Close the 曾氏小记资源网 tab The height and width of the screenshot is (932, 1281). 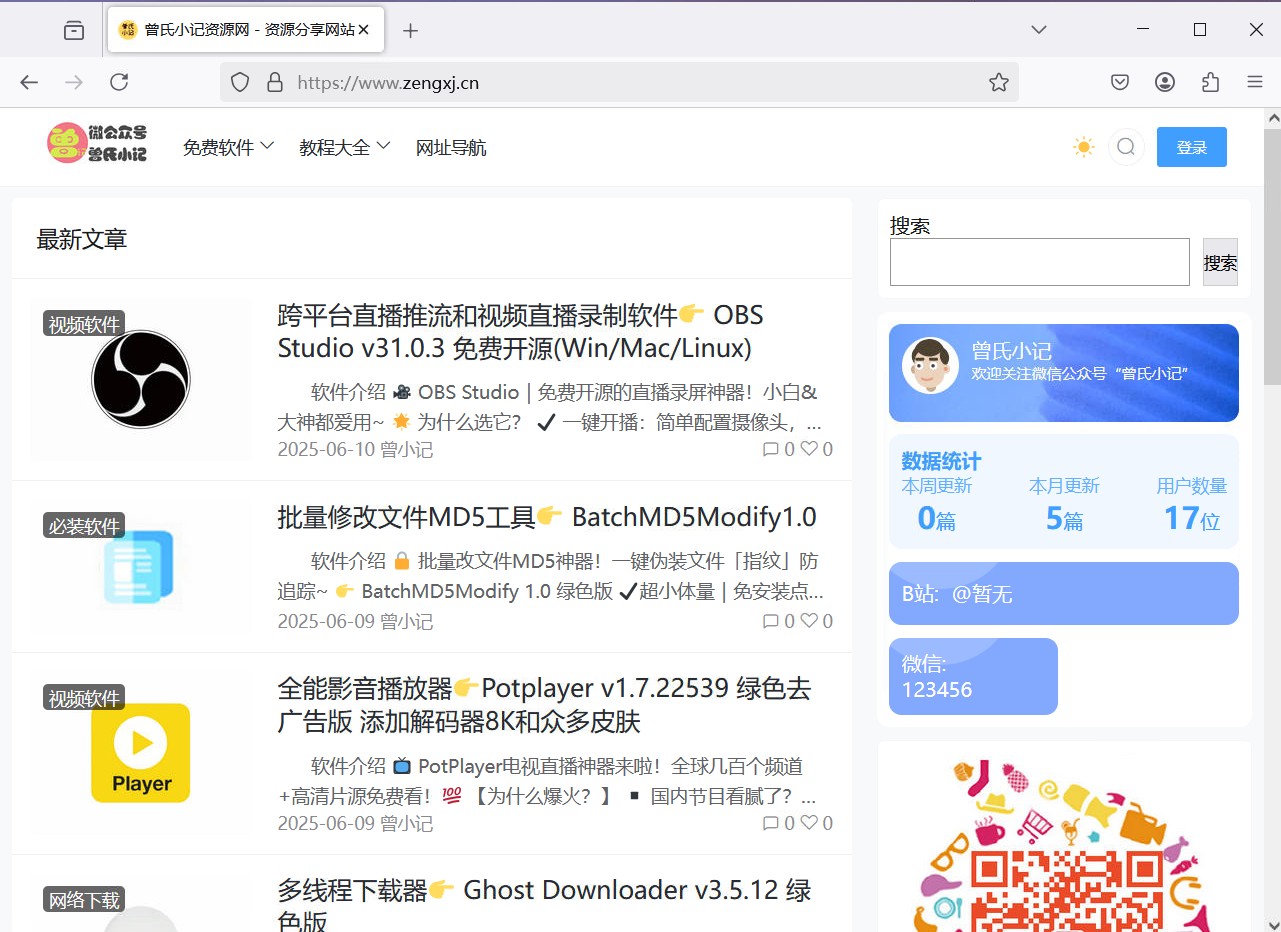(x=364, y=30)
